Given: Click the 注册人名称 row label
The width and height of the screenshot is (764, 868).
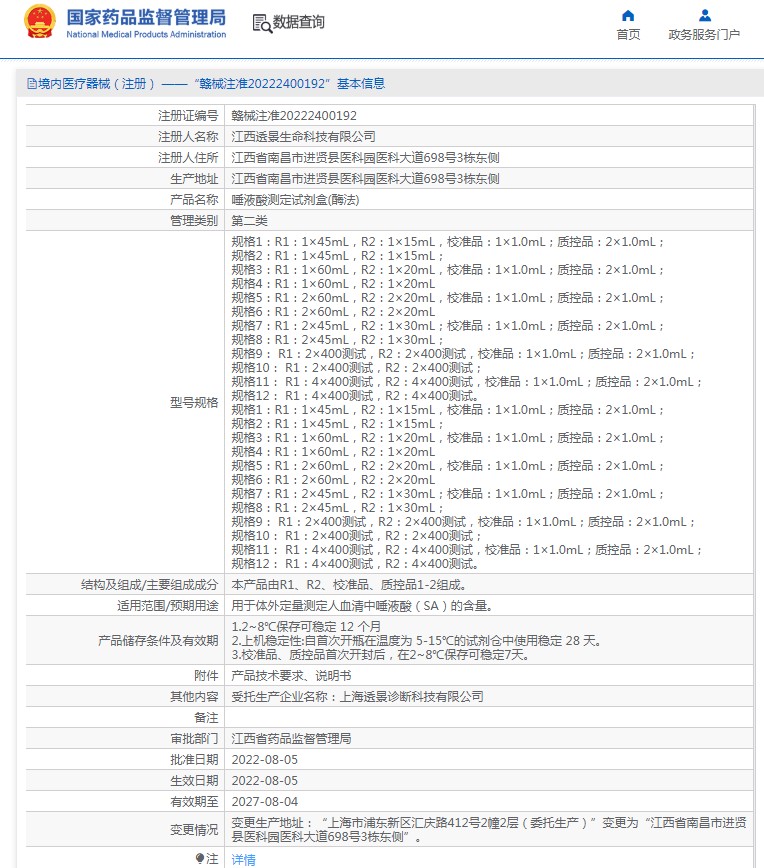Looking at the screenshot, I should [188, 137].
